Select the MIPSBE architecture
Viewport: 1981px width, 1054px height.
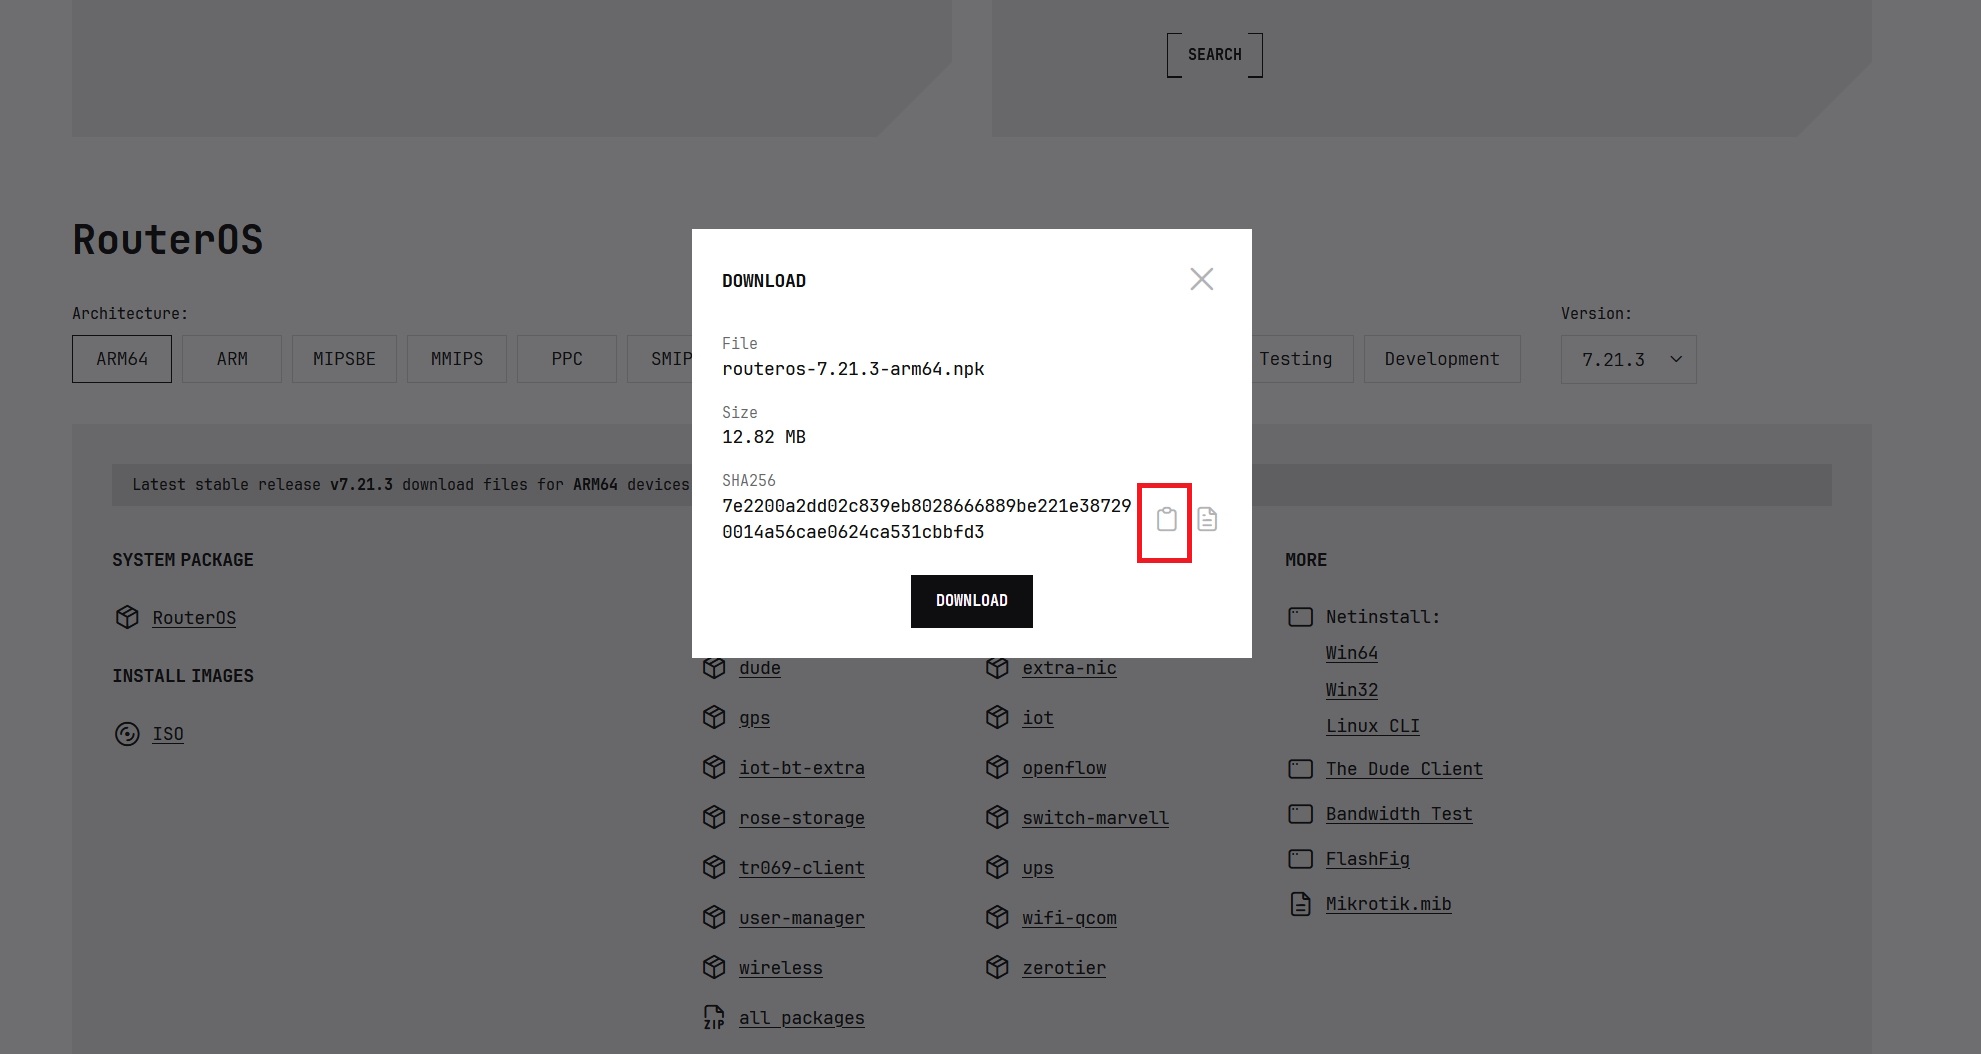click(x=344, y=359)
